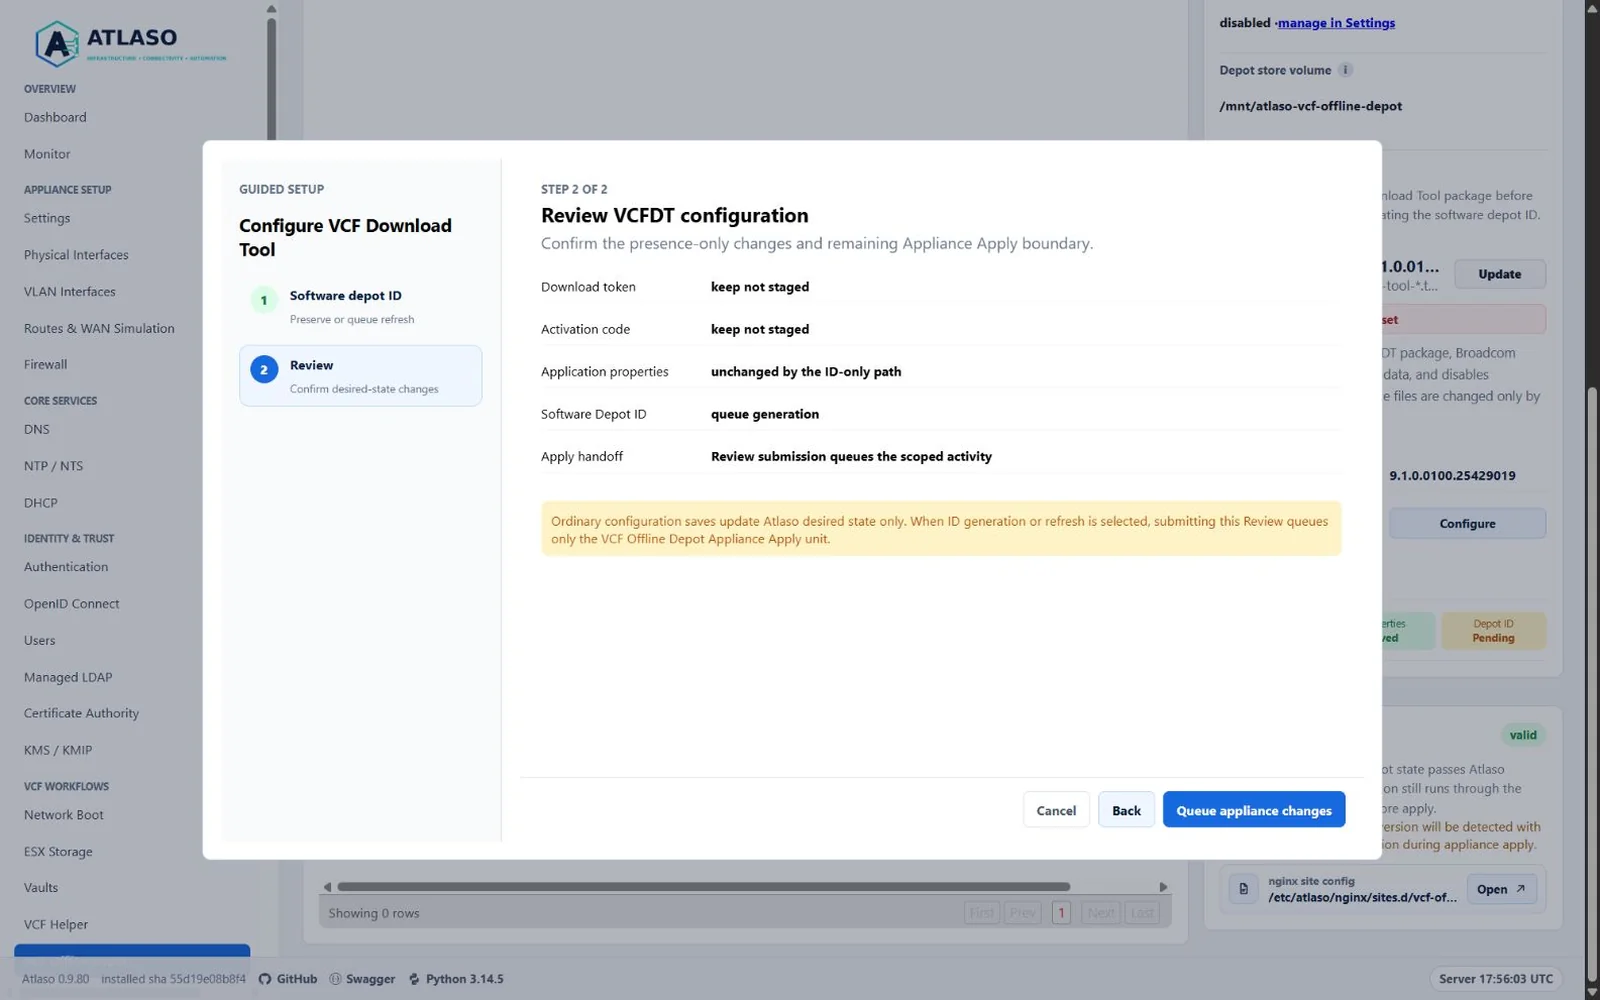Click the Last pagination button
1600x1000 pixels.
tap(1142, 912)
